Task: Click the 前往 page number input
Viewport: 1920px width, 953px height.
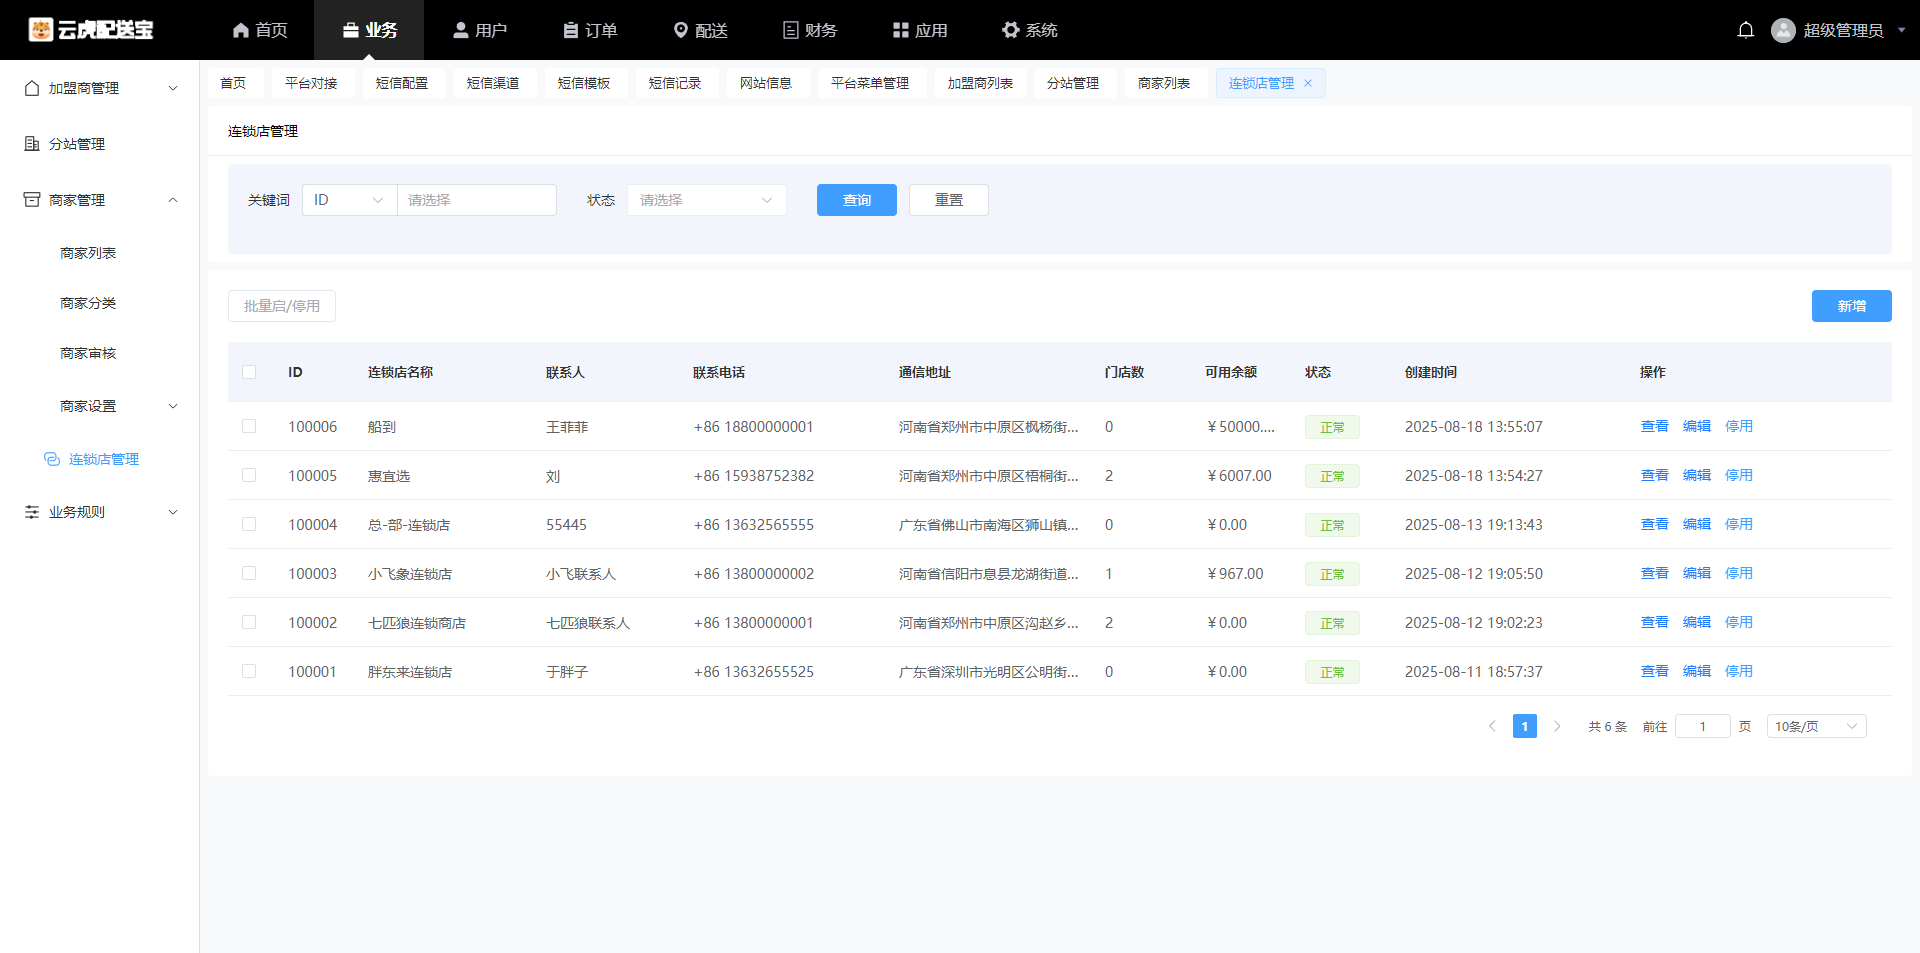Action: click(x=1703, y=726)
